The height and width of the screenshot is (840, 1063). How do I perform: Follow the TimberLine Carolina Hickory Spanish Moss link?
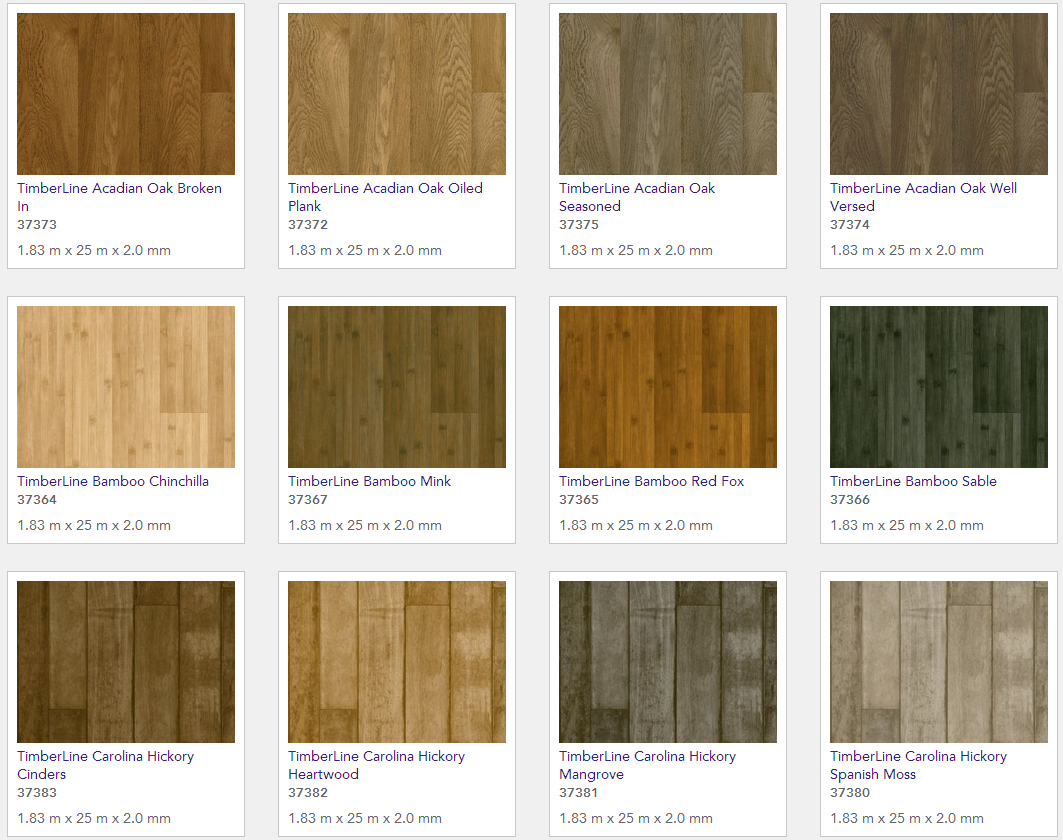(x=919, y=765)
